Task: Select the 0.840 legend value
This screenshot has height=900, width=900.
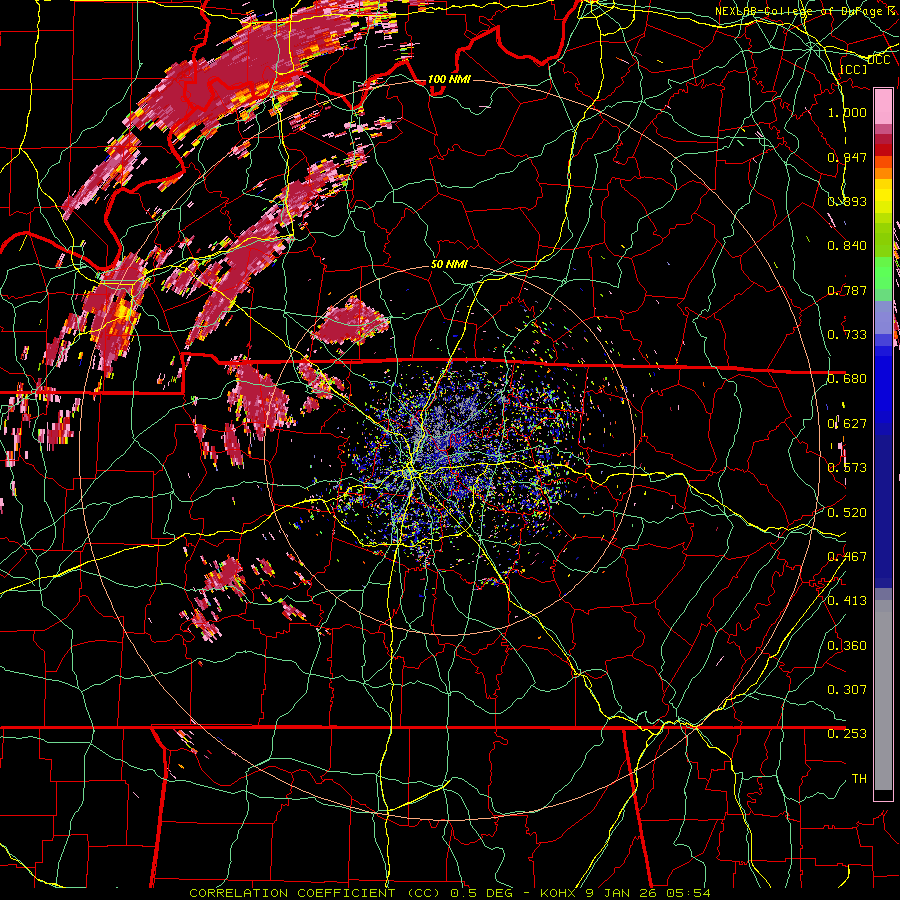Action: tap(847, 246)
